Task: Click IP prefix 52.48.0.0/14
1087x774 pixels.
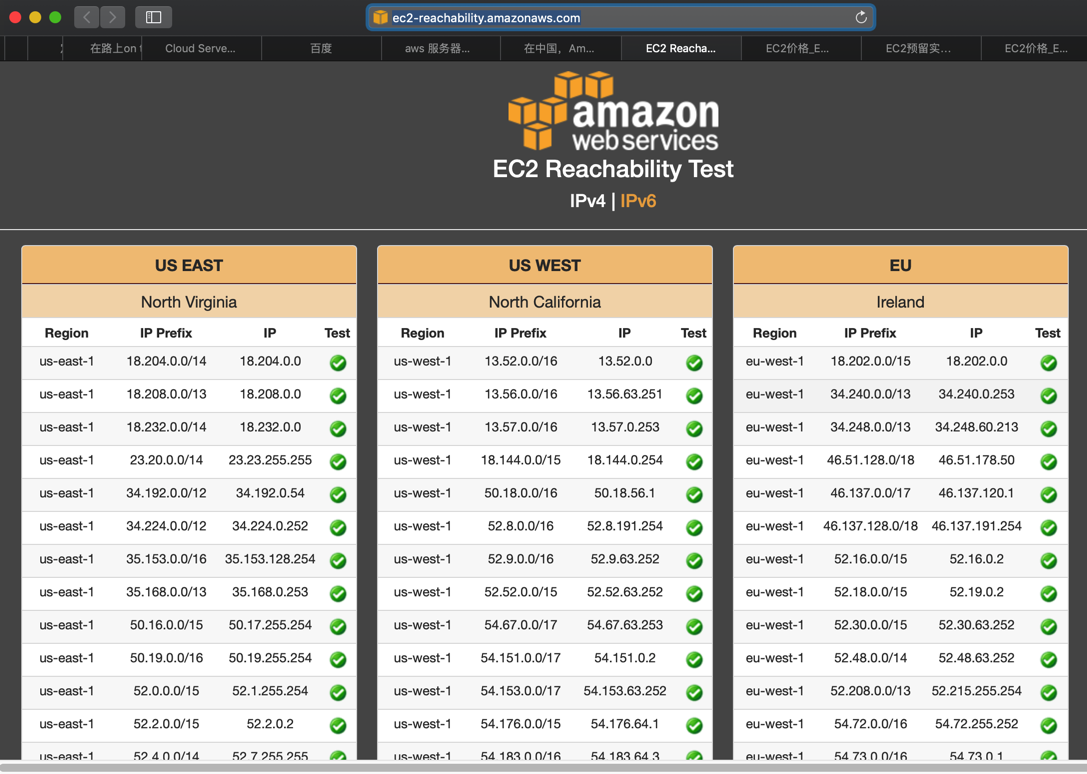Action: tap(871, 657)
